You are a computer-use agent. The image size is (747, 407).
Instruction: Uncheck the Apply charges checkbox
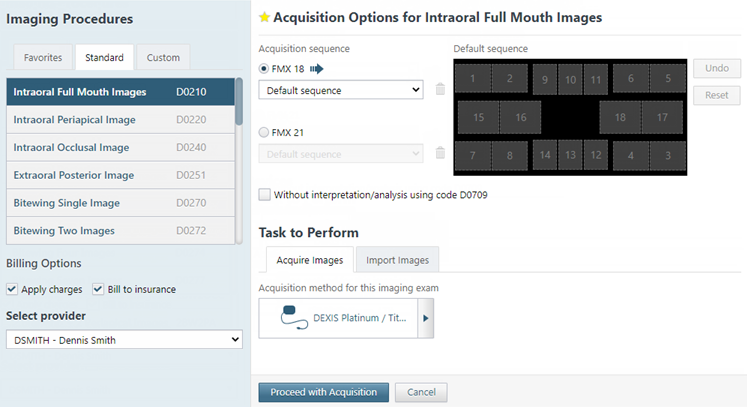(x=12, y=290)
